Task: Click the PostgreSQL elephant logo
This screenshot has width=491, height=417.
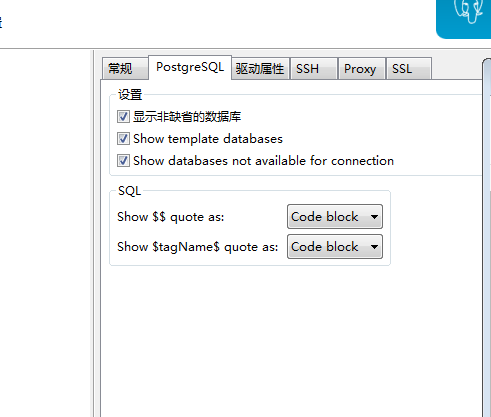Action: [464, 18]
